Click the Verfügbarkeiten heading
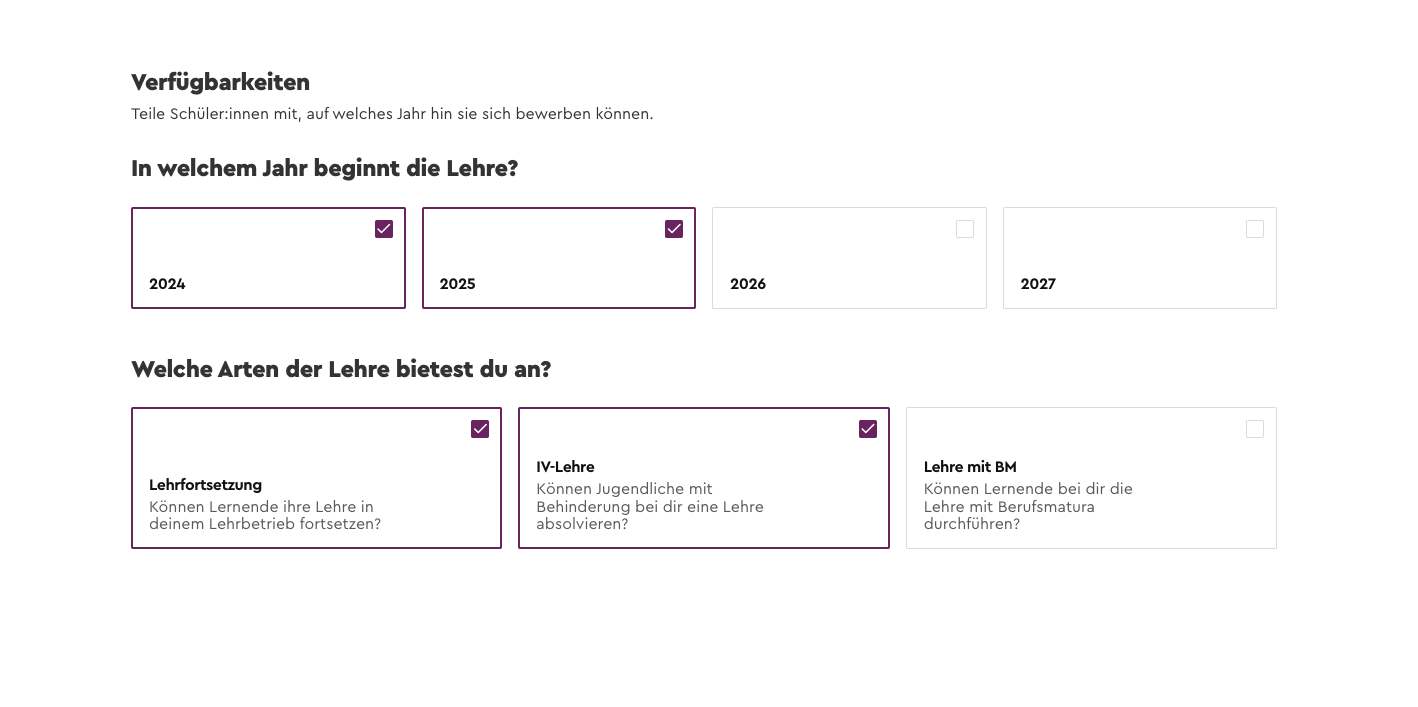 click(x=220, y=82)
